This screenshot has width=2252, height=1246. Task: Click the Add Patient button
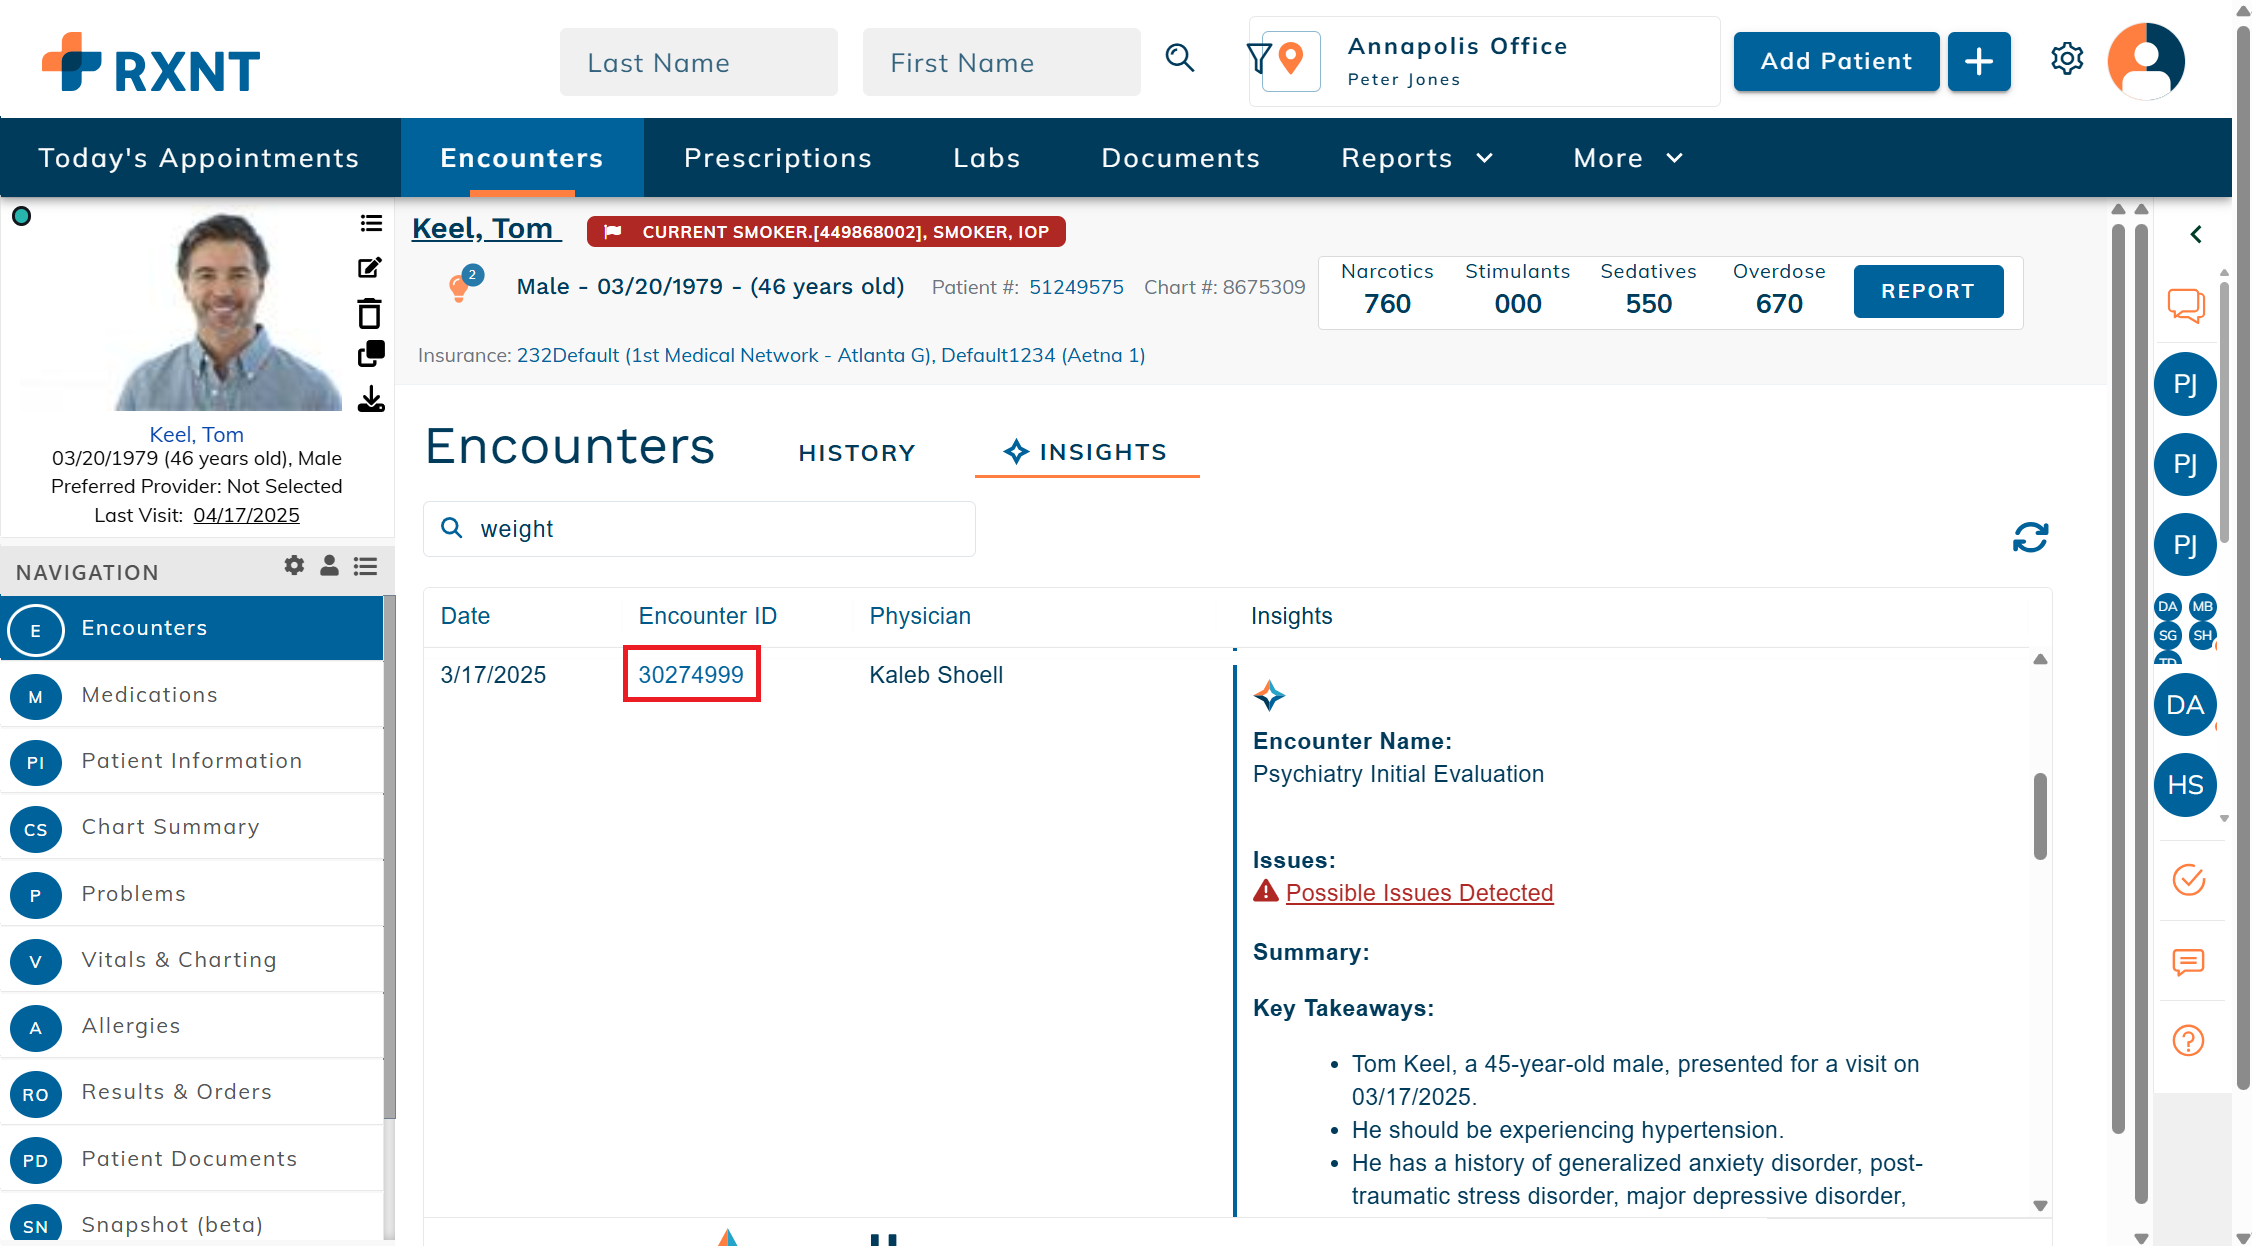tap(1836, 61)
